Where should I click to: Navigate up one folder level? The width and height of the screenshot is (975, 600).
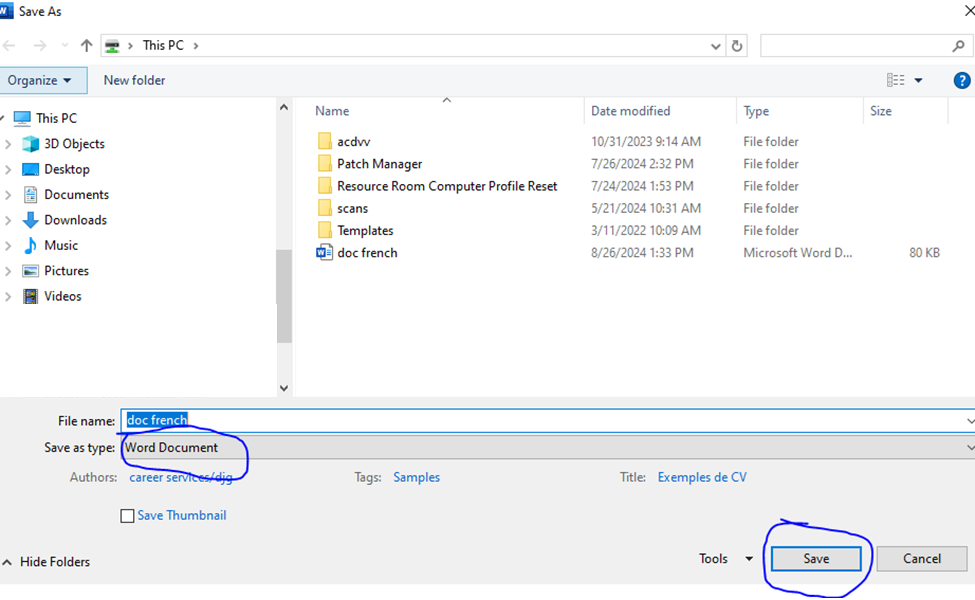coord(85,45)
